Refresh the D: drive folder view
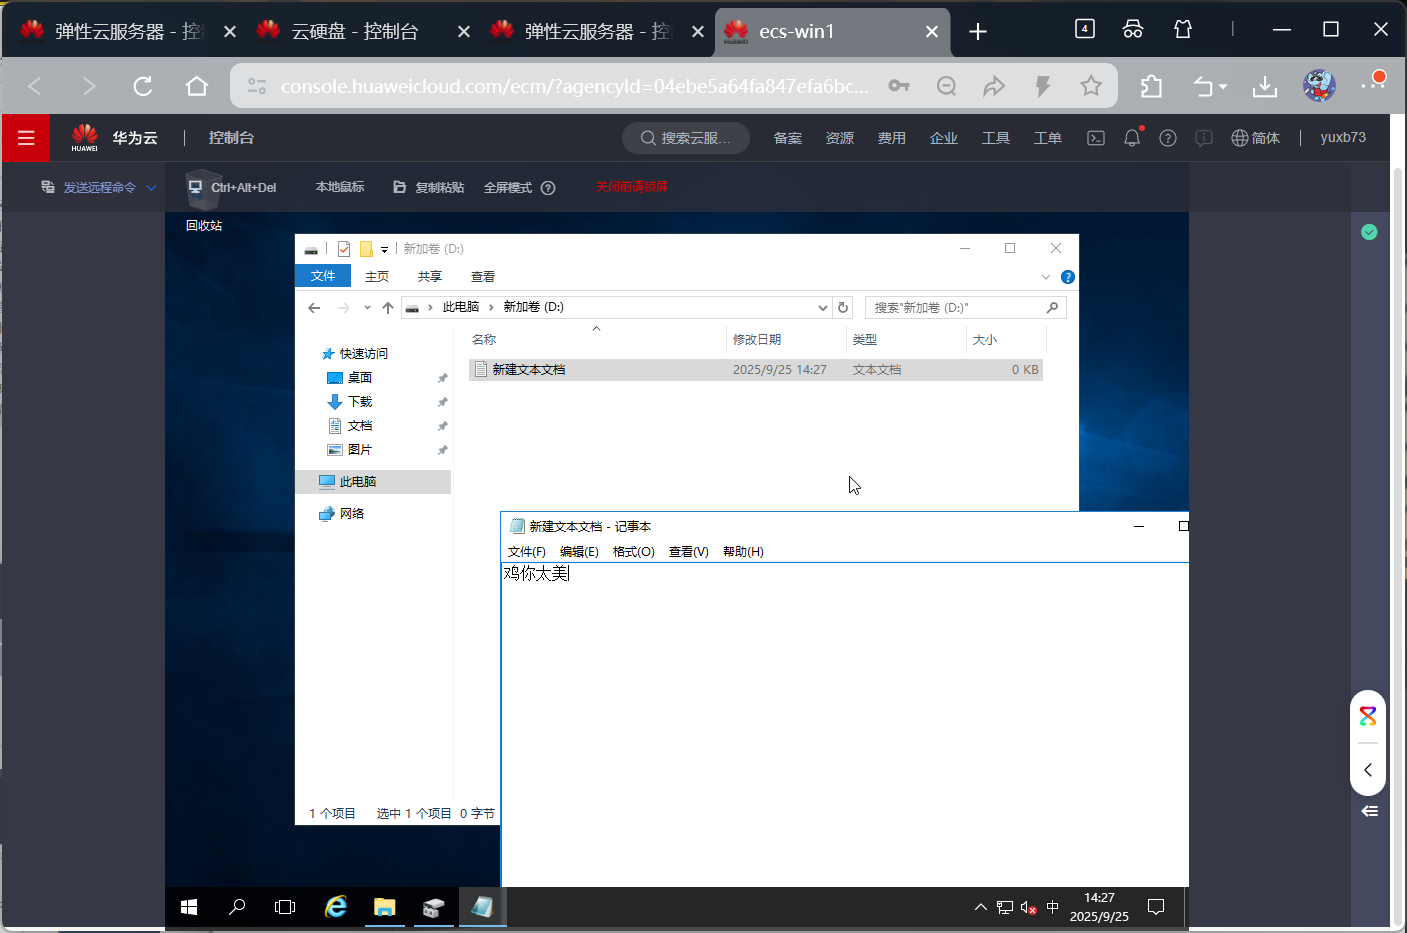This screenshot has width=1407, height=933. tap(843, 307)
